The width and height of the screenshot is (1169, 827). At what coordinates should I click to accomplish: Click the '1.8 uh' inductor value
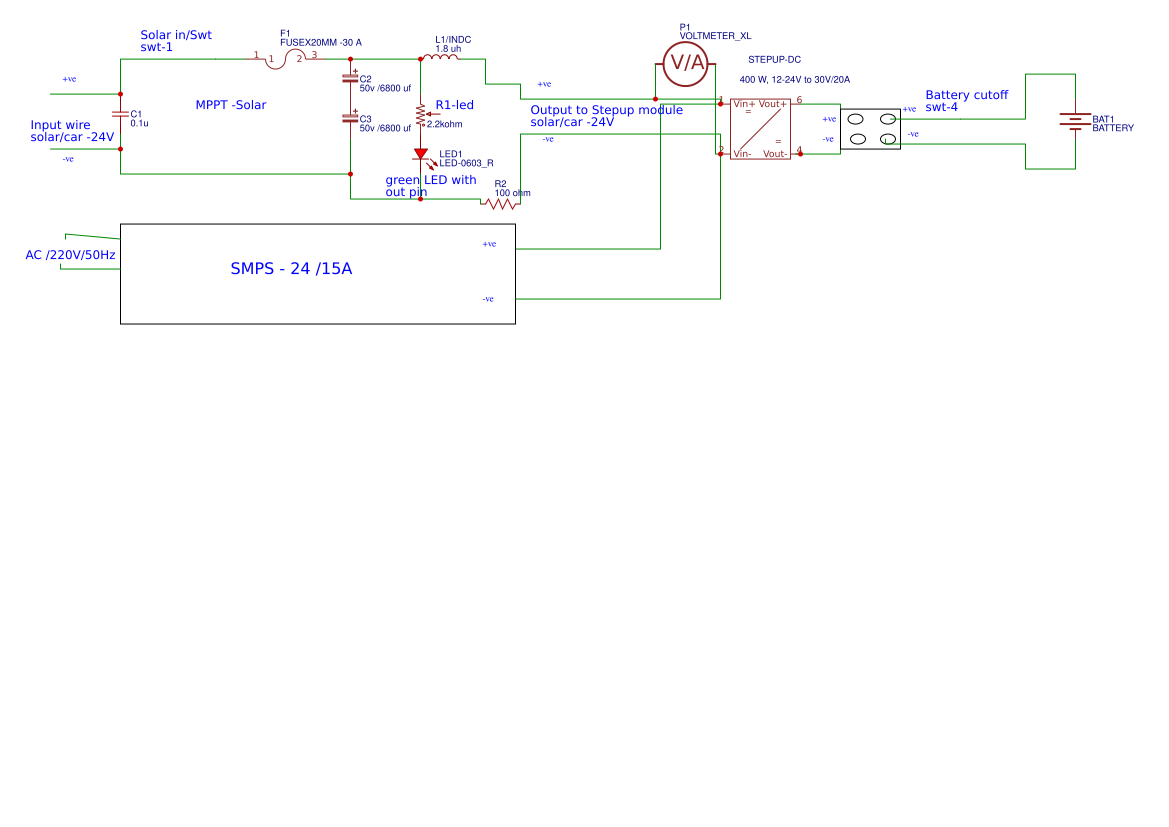point(448,49)
